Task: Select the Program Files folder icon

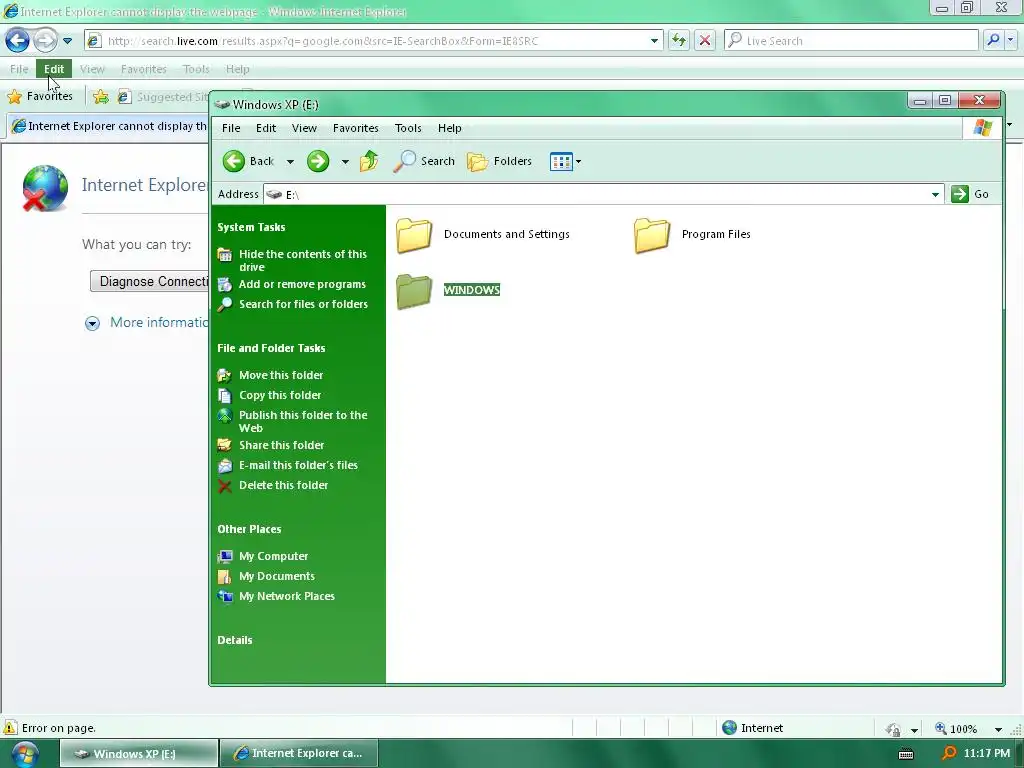Action: (x=652, y=234)
